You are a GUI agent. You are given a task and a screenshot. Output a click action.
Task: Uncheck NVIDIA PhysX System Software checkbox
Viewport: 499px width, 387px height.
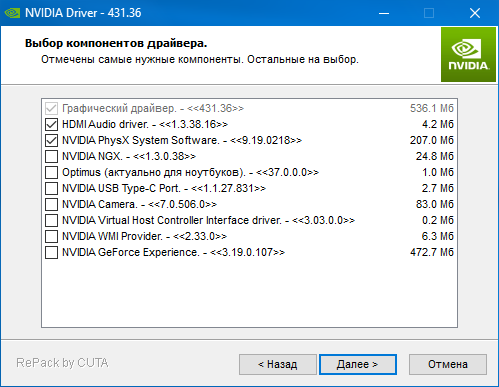tap(51, 140)
